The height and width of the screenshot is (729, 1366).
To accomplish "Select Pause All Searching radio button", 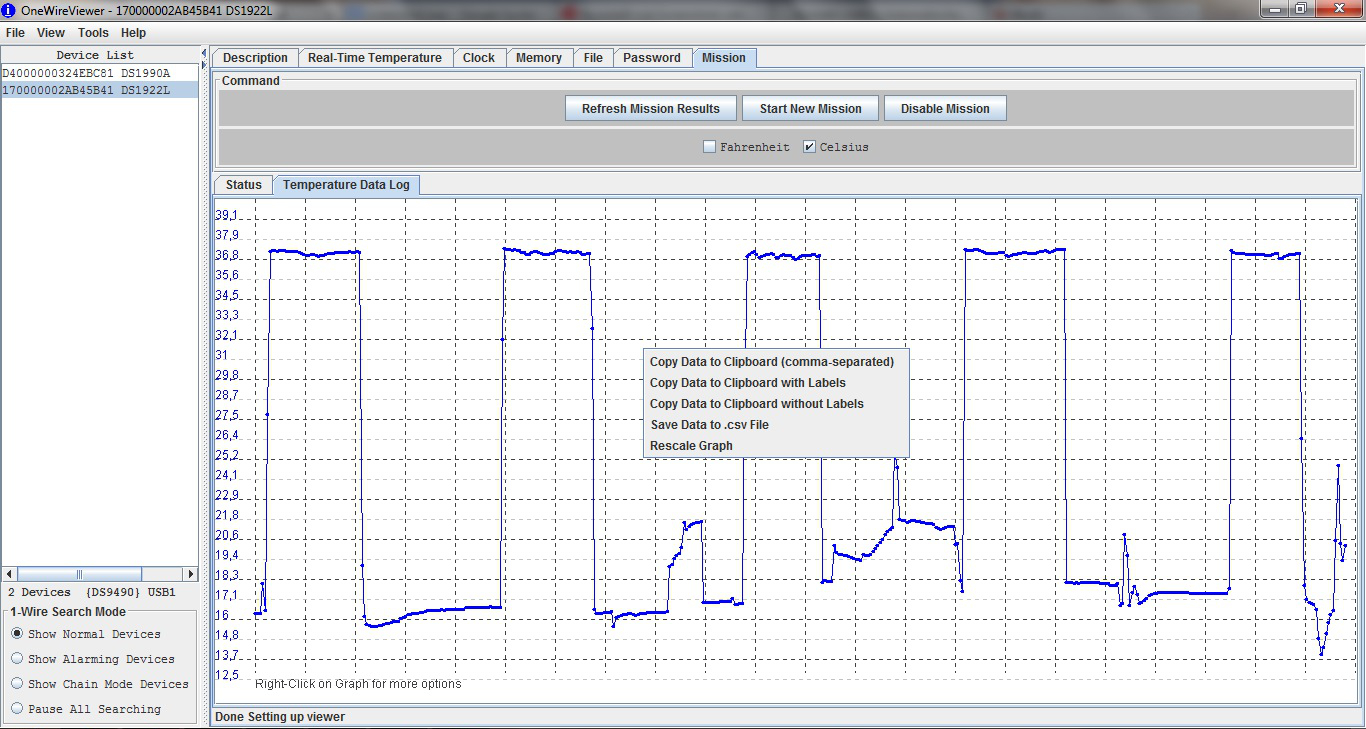I will [x=17, y=709].
